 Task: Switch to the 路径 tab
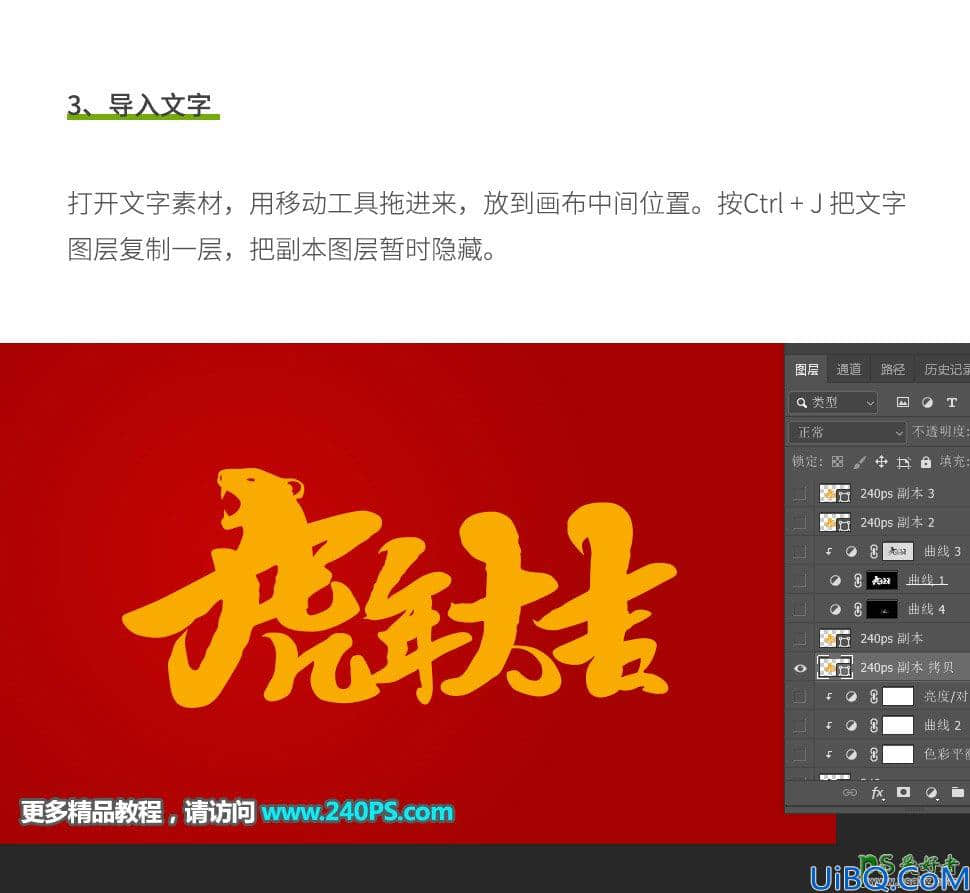(x=893, y=369)
